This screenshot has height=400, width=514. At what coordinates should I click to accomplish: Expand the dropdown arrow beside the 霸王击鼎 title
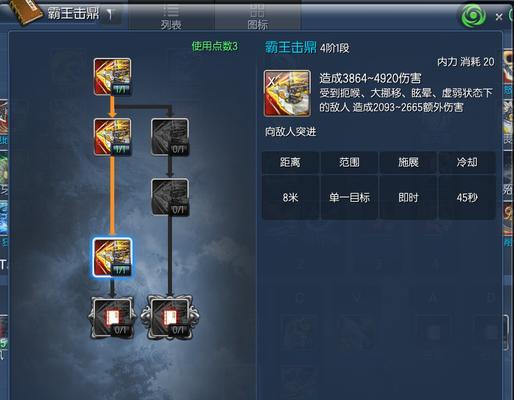click(110, 14)
